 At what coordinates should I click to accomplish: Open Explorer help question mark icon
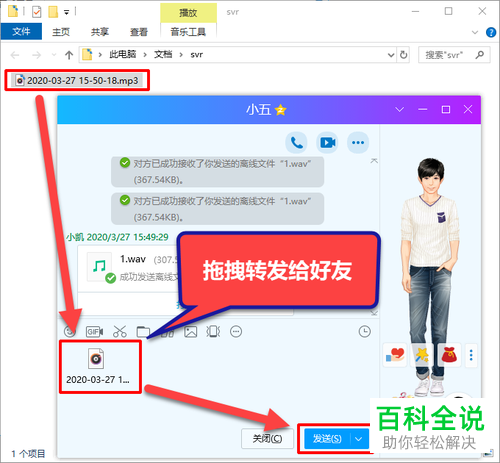tap(491, 32)
